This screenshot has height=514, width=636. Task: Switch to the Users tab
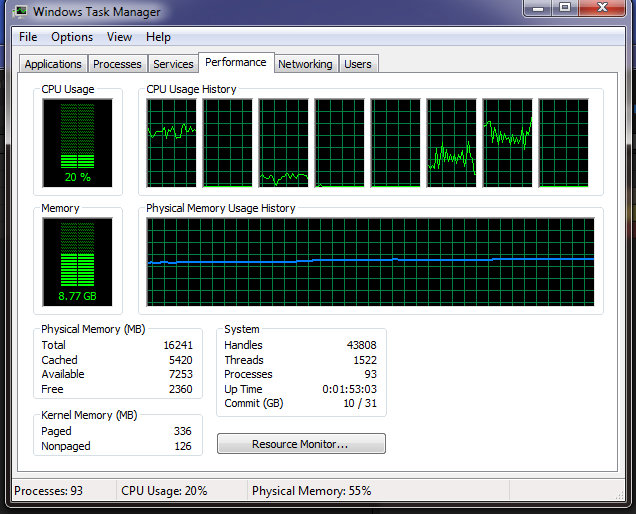pyautogui.click(x=358, y=64)
